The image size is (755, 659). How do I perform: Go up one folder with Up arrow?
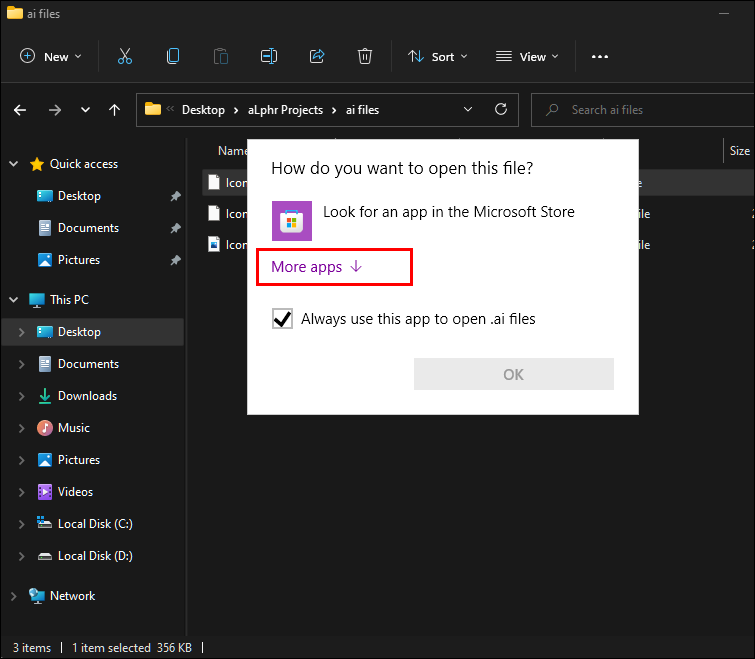point(114,110)
